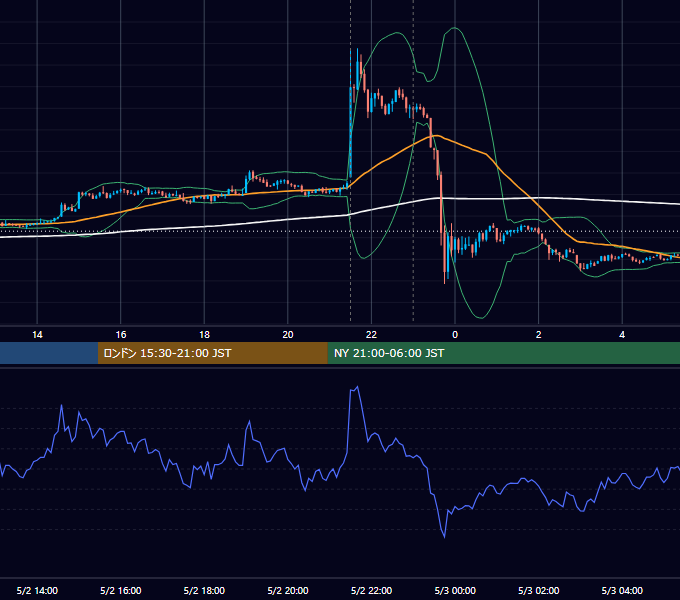680x600 pixels.
Task: Select the 4 hour label on upper axis
Action: pyautogui.click(x=622, y=335)
